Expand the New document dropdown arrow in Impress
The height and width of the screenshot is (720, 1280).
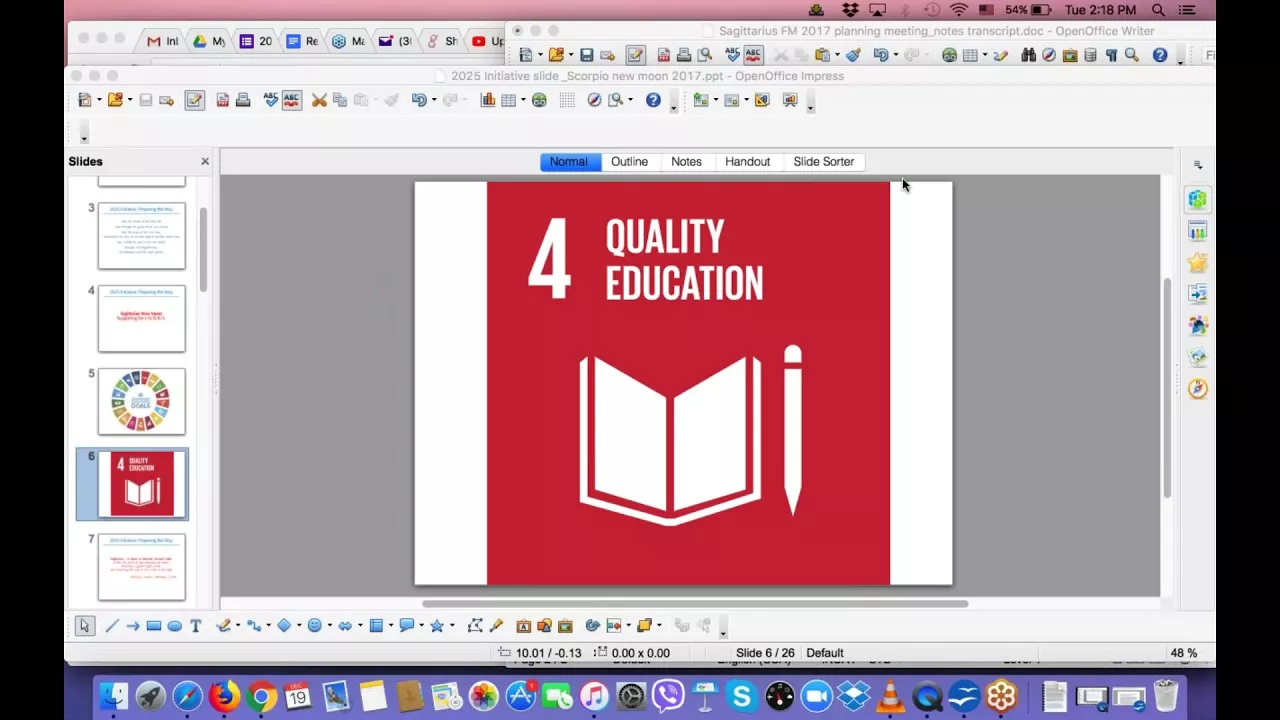(x=99, y=100)
